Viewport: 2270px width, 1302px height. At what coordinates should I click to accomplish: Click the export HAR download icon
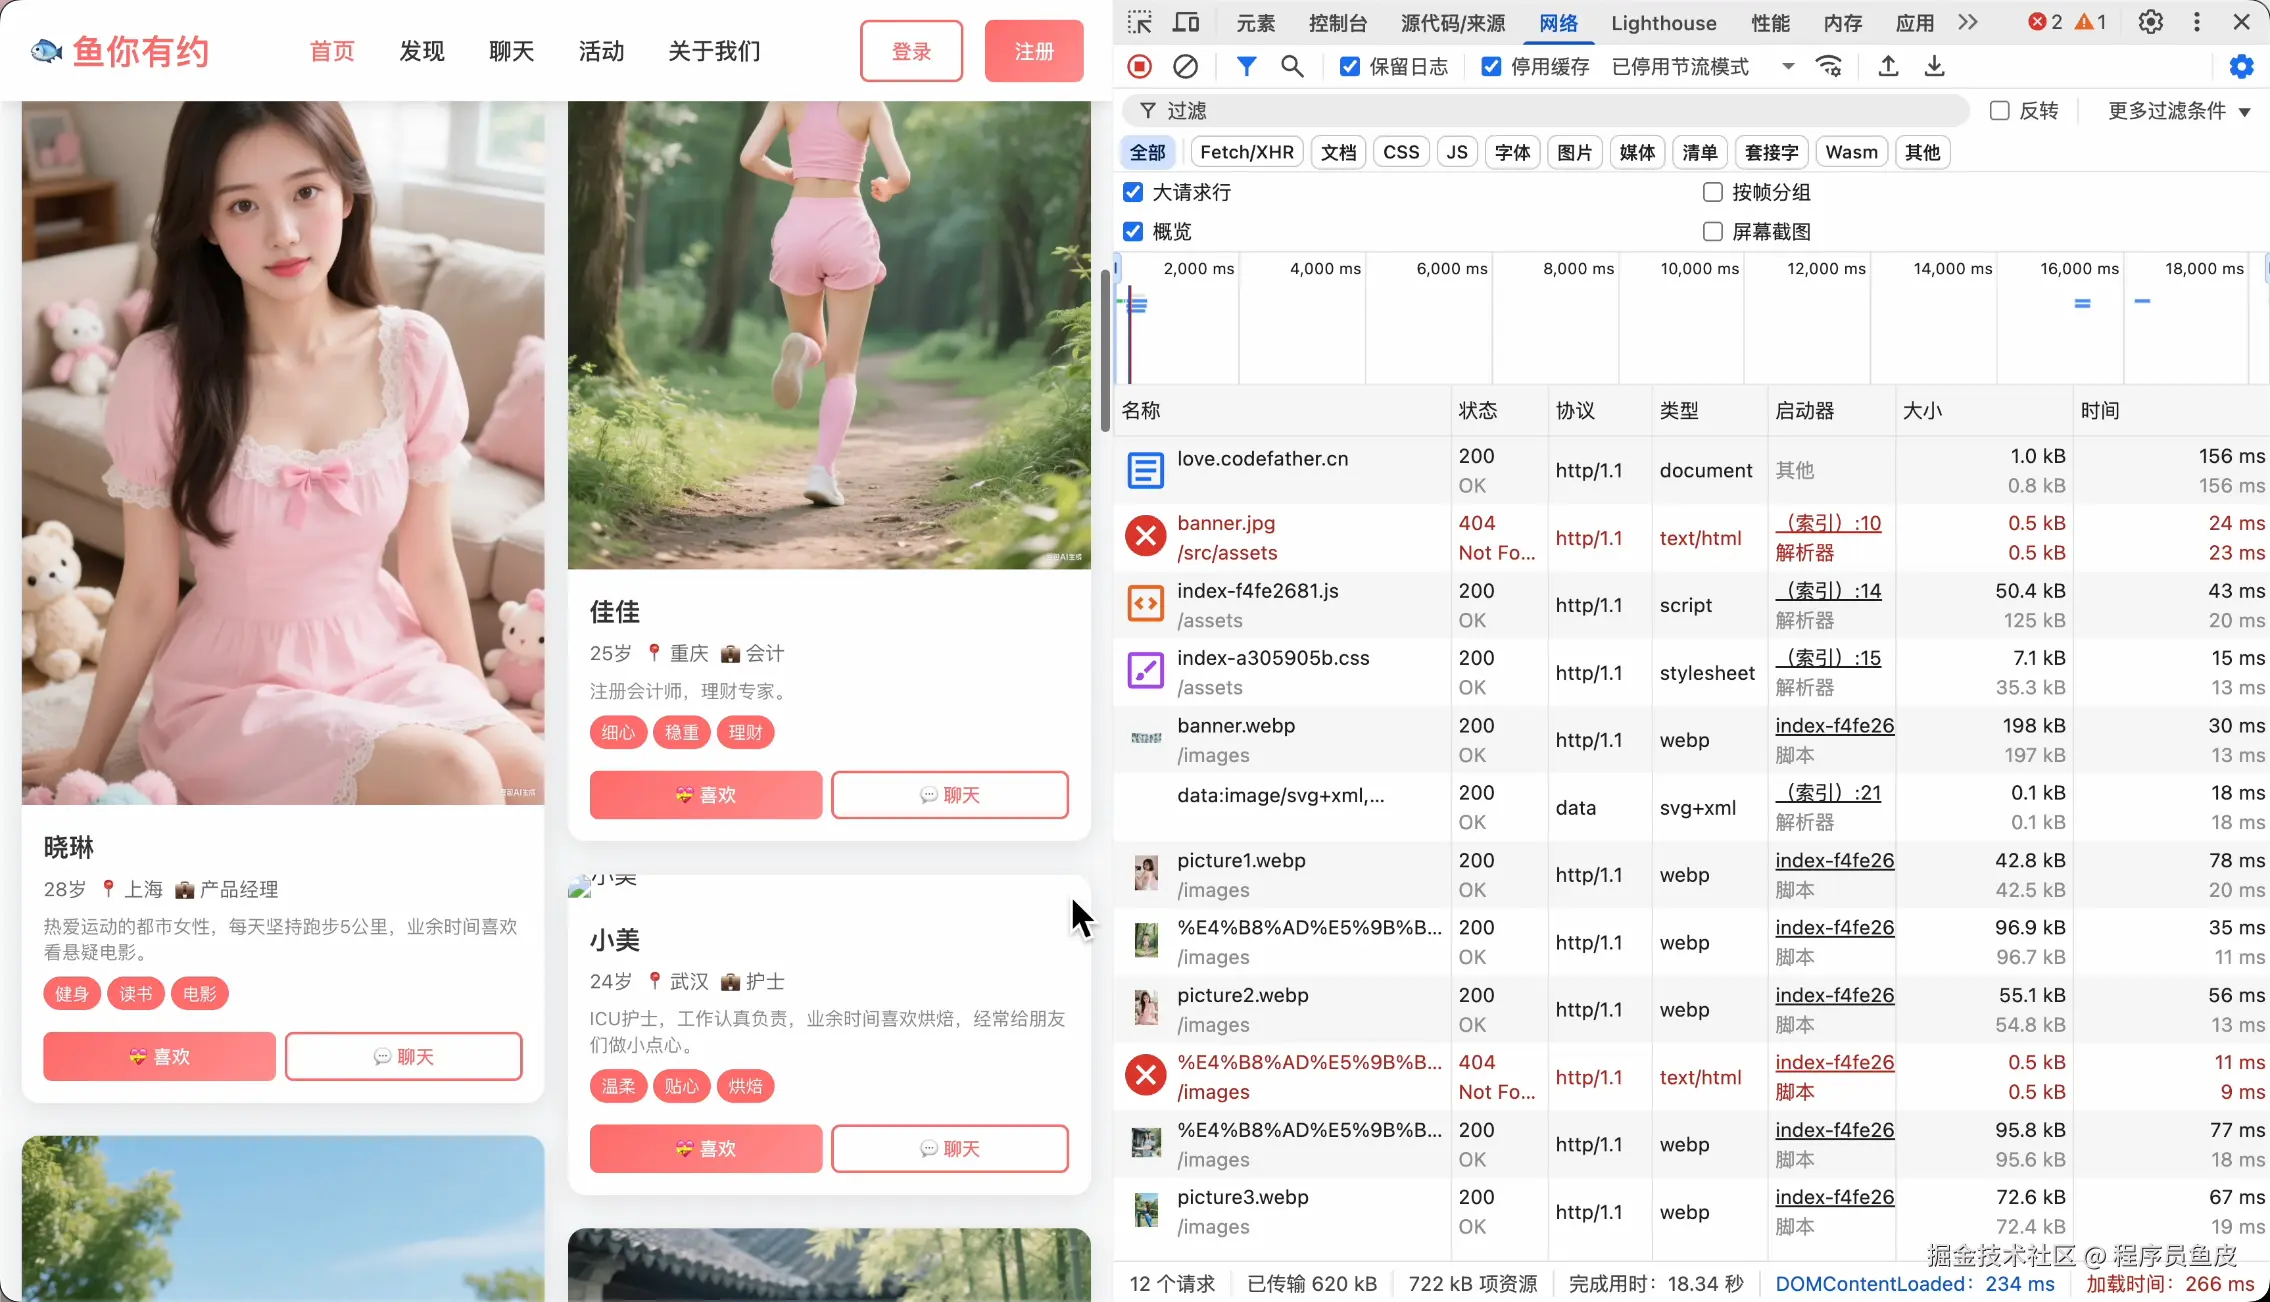click(x=1934, y=66)
